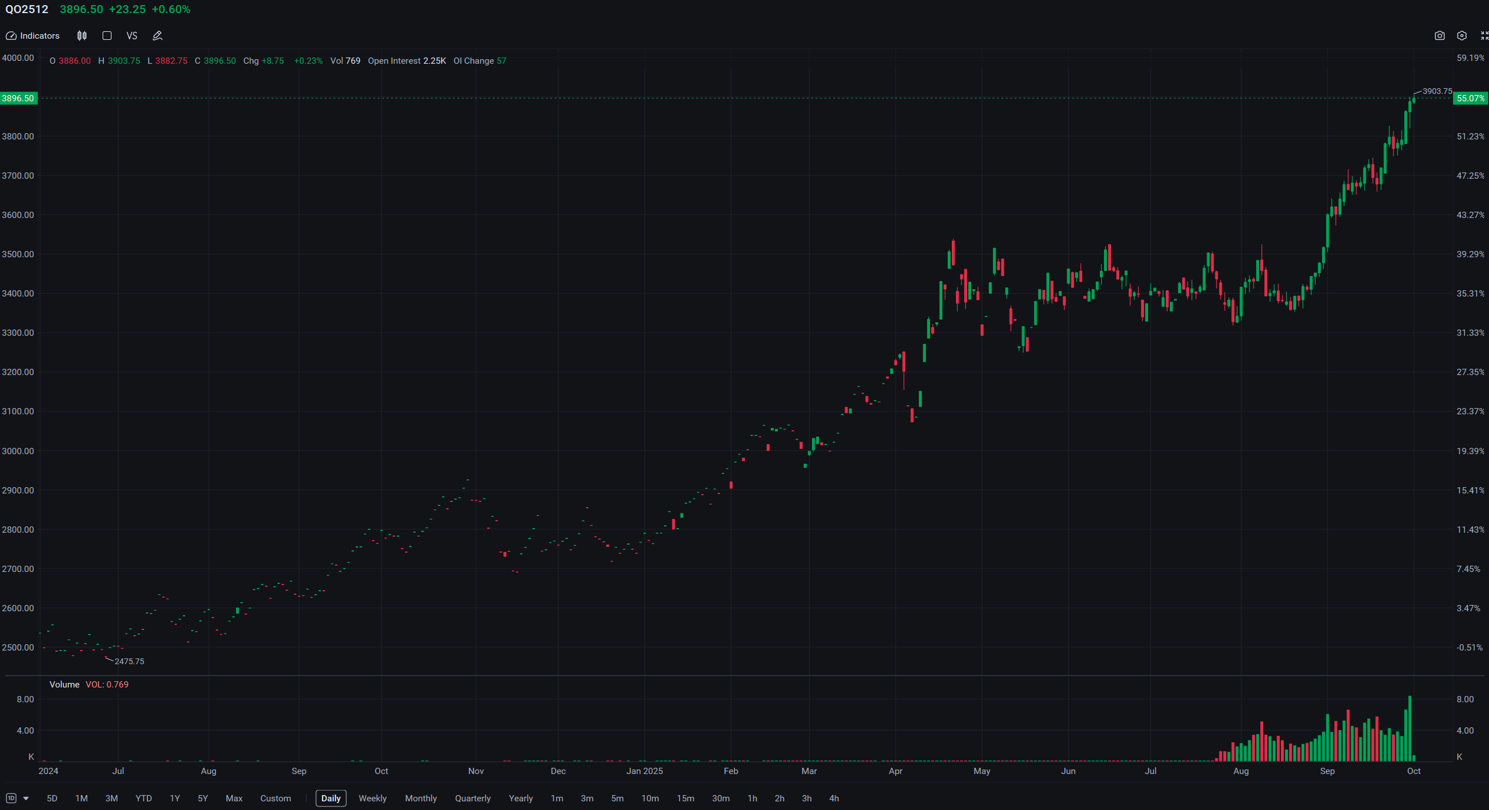Click the OI Change 57 readout
1489x810 pixels.
tap(480, 61)
